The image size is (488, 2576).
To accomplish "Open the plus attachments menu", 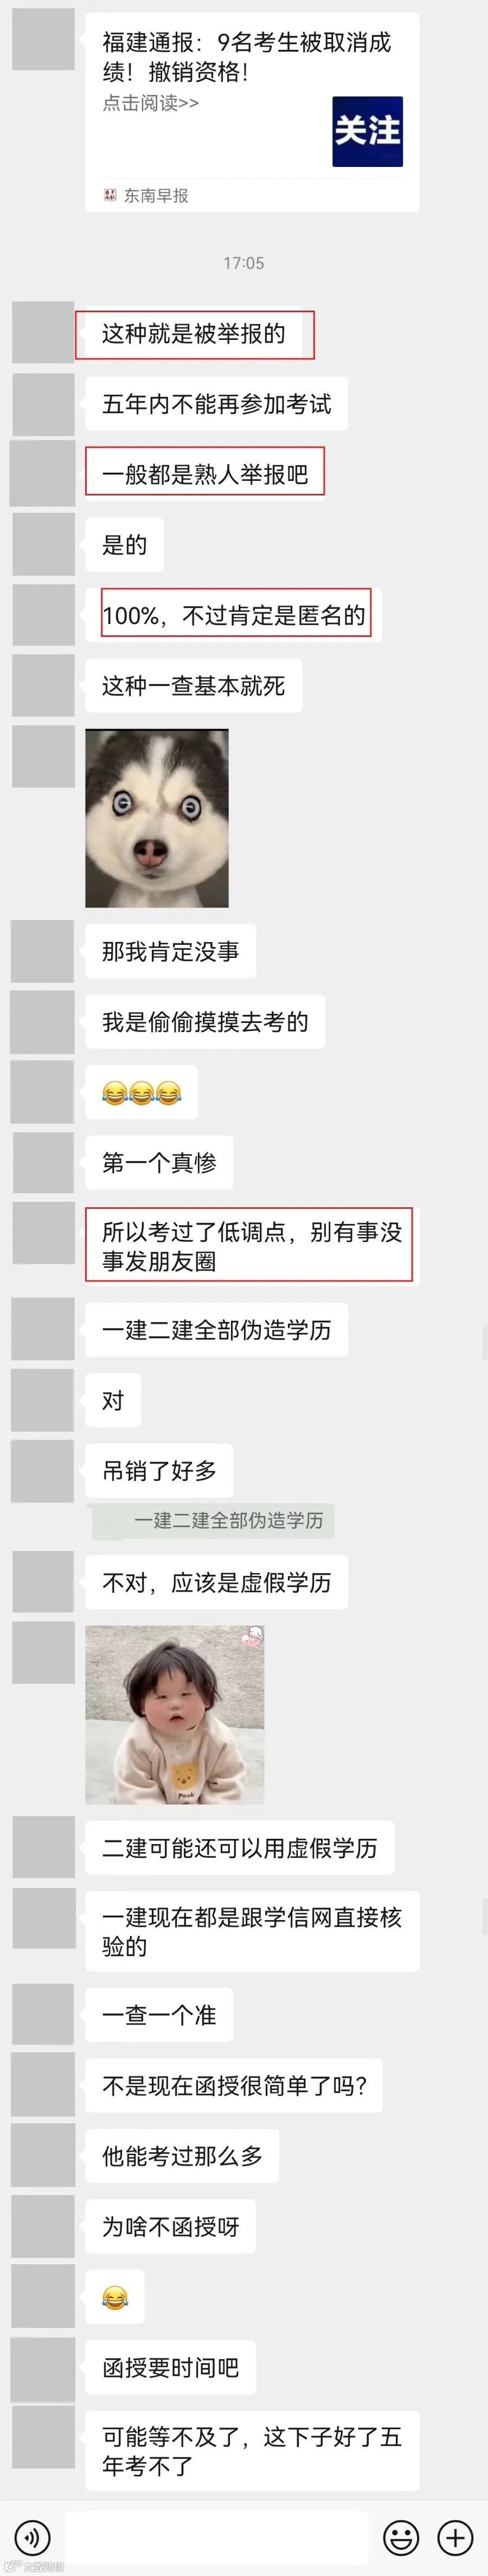I will coord(455,2537).
